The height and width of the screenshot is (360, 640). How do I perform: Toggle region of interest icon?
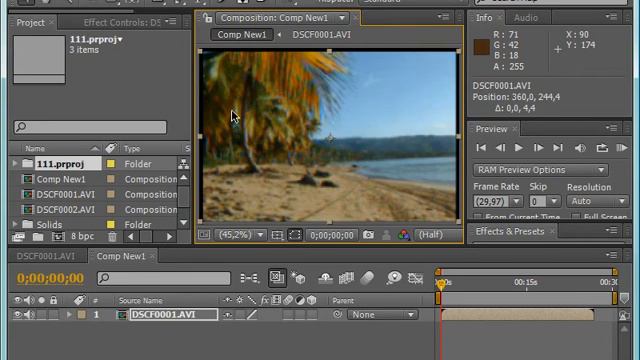[295, 235]
